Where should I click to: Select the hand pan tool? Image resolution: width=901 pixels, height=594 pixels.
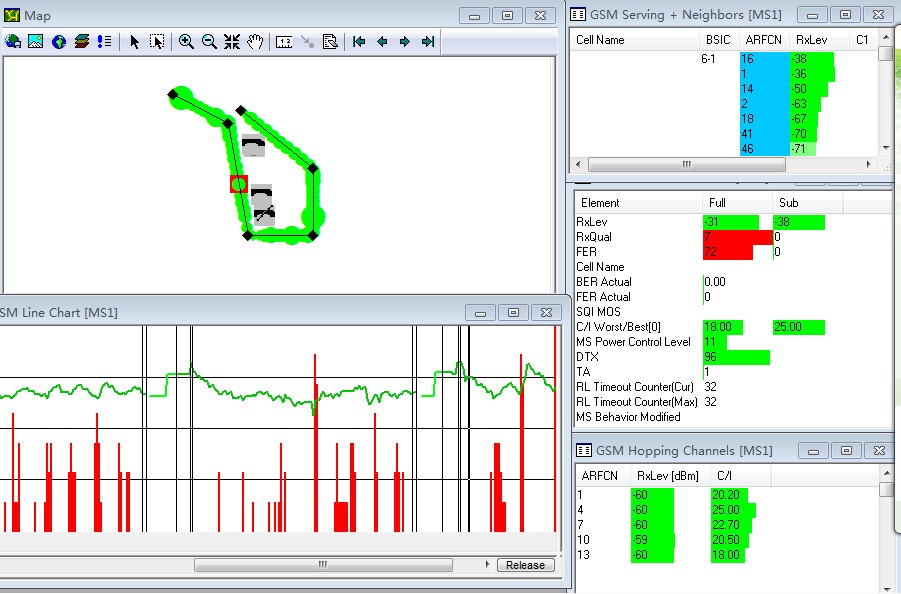tap(255, 42)
